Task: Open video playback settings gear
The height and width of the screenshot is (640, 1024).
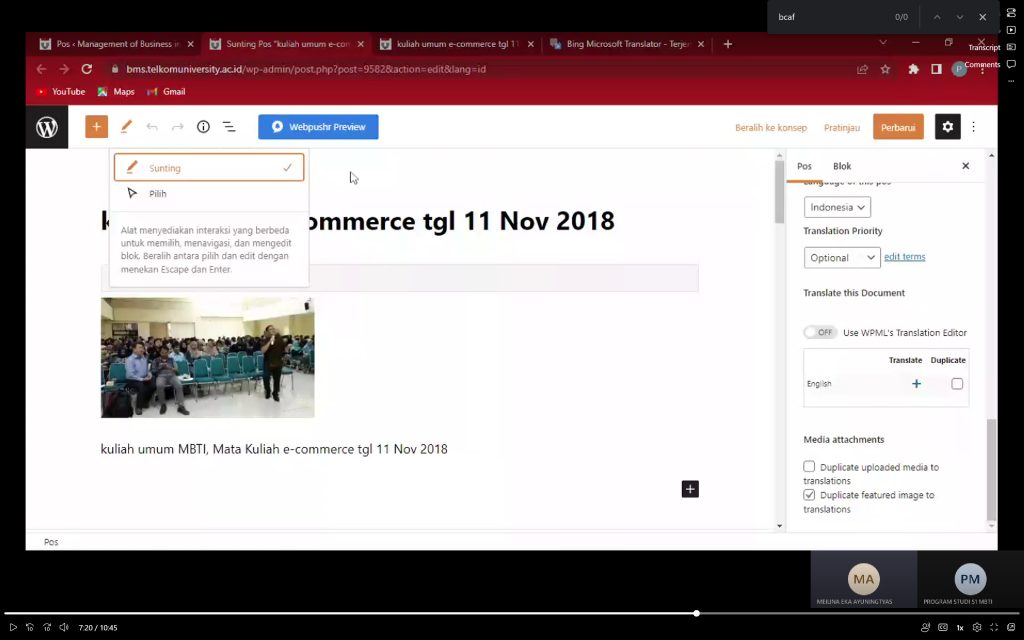Action: click(x=977, y=628)
